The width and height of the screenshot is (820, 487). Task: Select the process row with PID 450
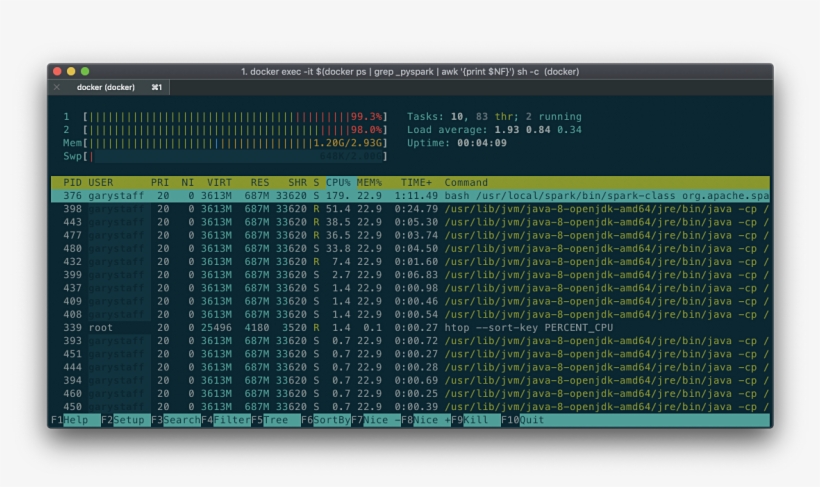[x=411, y=406]
